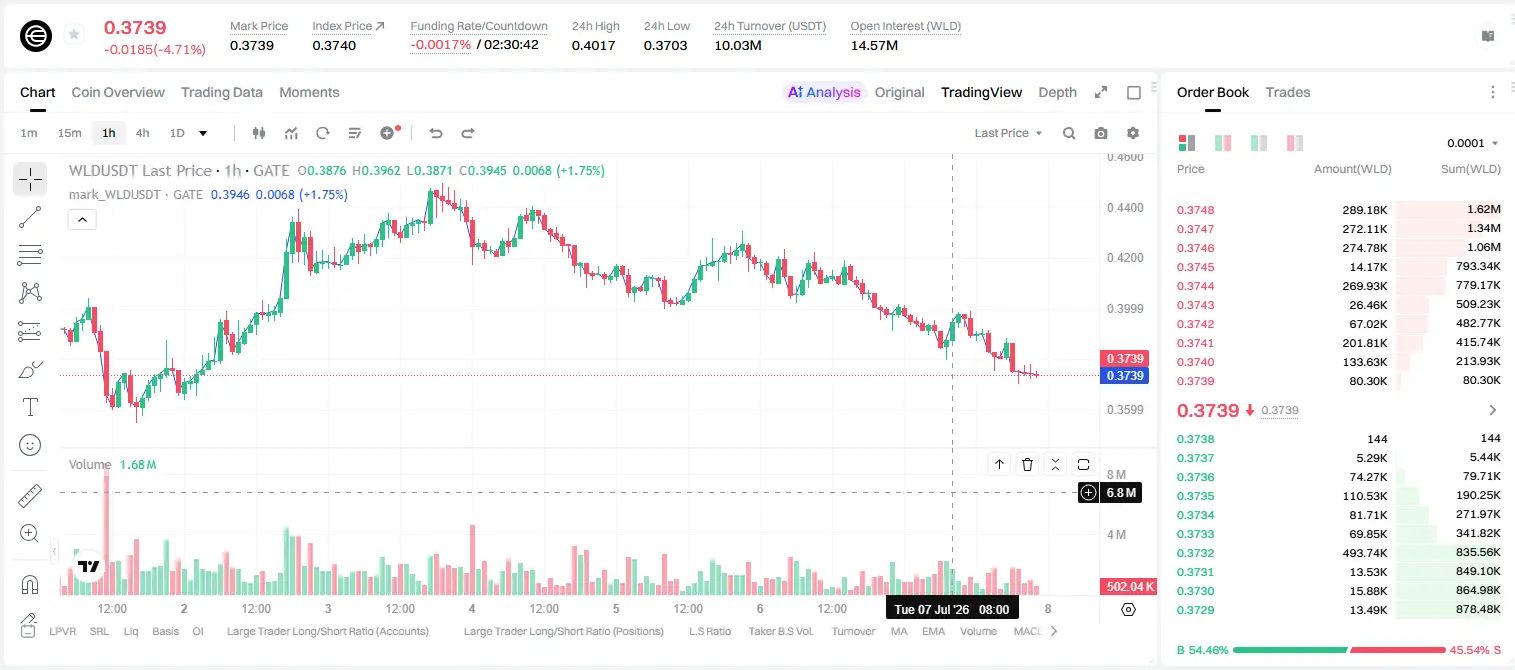Click the buy/sell ratio bar
Viewport: 1515px width, 670px height.
[x=1339, y=650]
